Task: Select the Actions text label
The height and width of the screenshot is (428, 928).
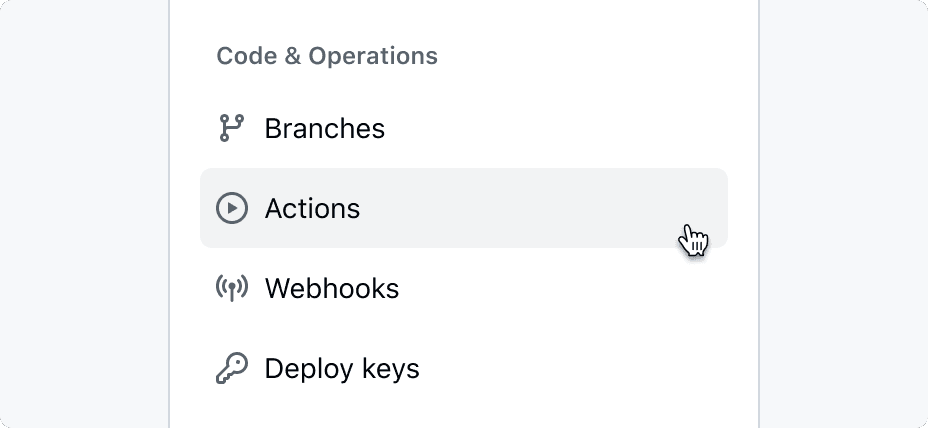Action: (x=312, y=209)
